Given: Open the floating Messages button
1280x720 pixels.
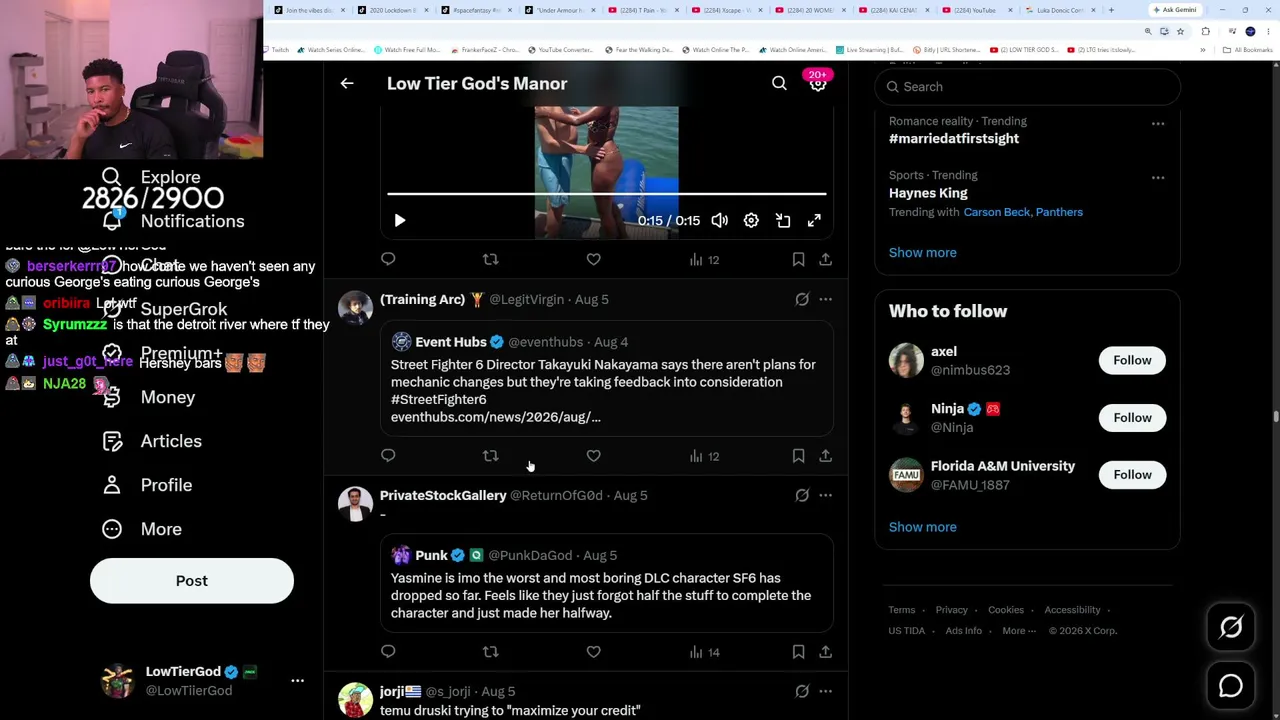Looking at the screenshot, I should pos(1231,686).
